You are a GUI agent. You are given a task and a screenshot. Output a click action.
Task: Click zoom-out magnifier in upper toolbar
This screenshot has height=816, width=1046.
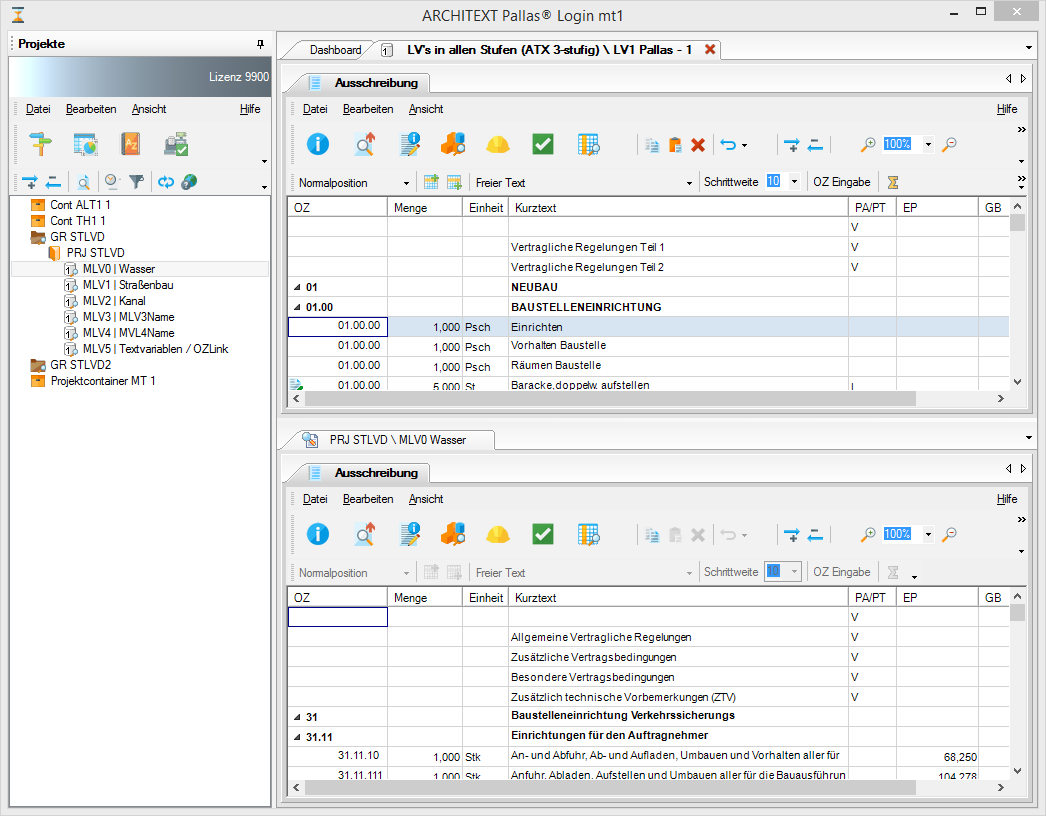point(949,144)
